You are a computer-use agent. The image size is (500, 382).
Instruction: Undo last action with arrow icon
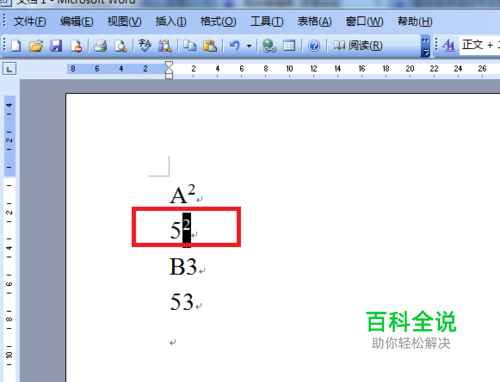235,46
